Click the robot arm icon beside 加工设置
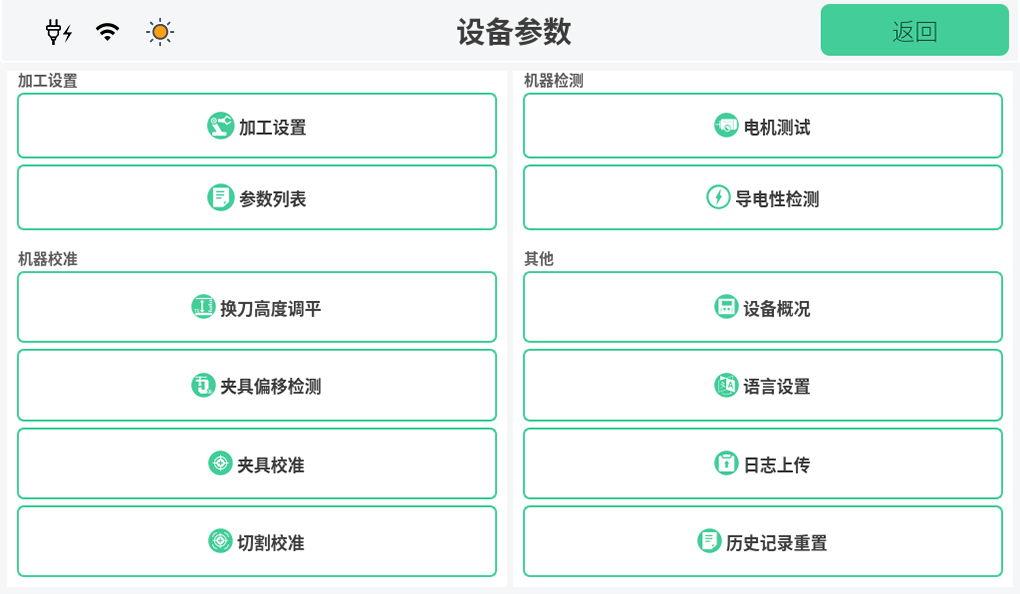Screen dimensions: 1020x594 tap(220, 126)
